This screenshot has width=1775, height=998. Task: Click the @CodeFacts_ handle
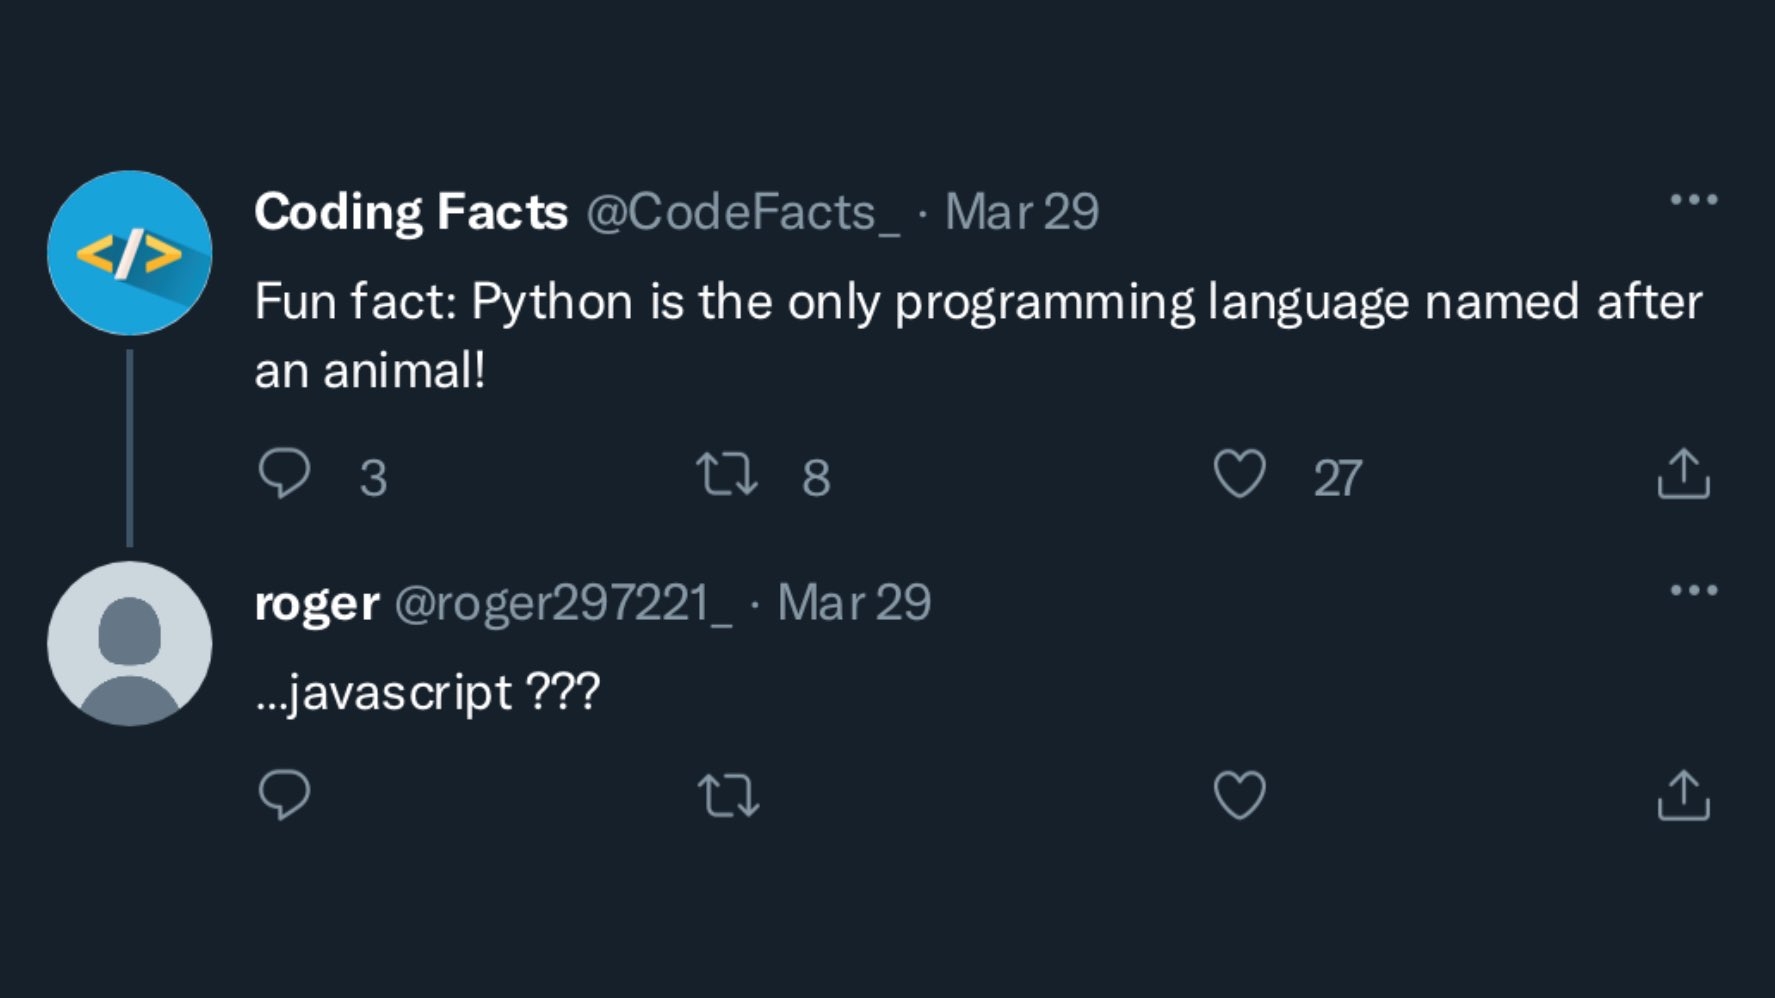[742, 212]
